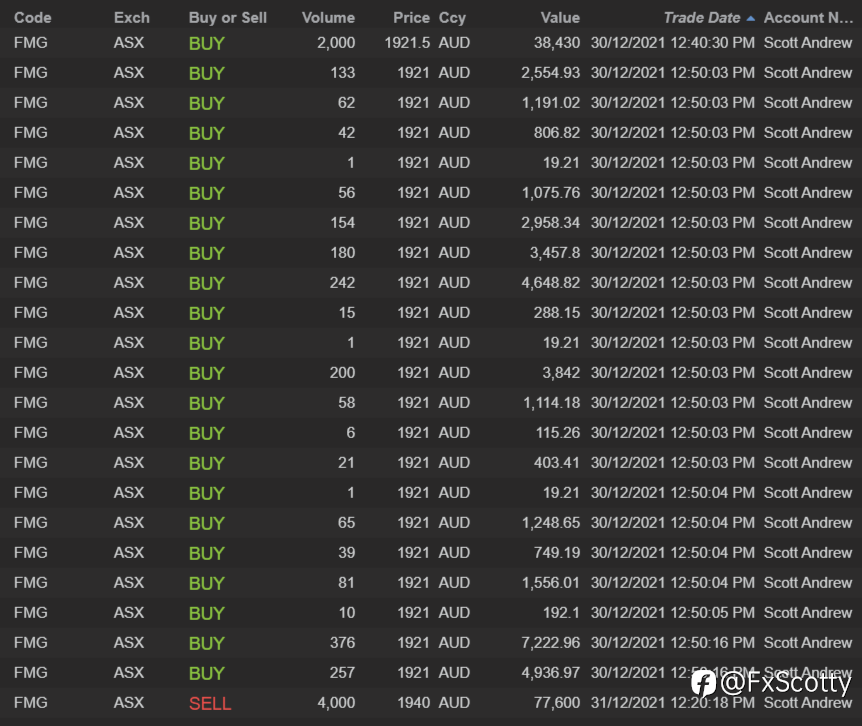This screenshot has height=726, width=862.
Task: Click the volume 15 cell
Action: (x=347, y=312)
